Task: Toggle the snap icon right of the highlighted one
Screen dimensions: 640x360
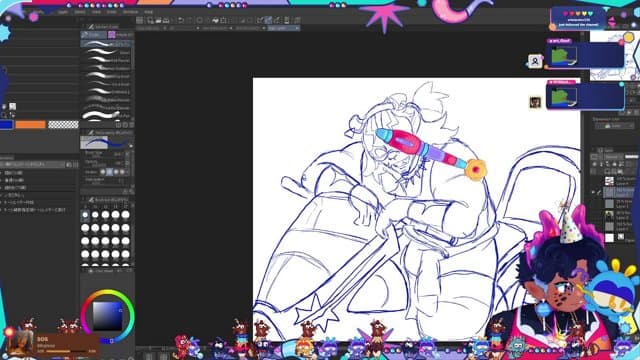Action: [x=277, y=20]
